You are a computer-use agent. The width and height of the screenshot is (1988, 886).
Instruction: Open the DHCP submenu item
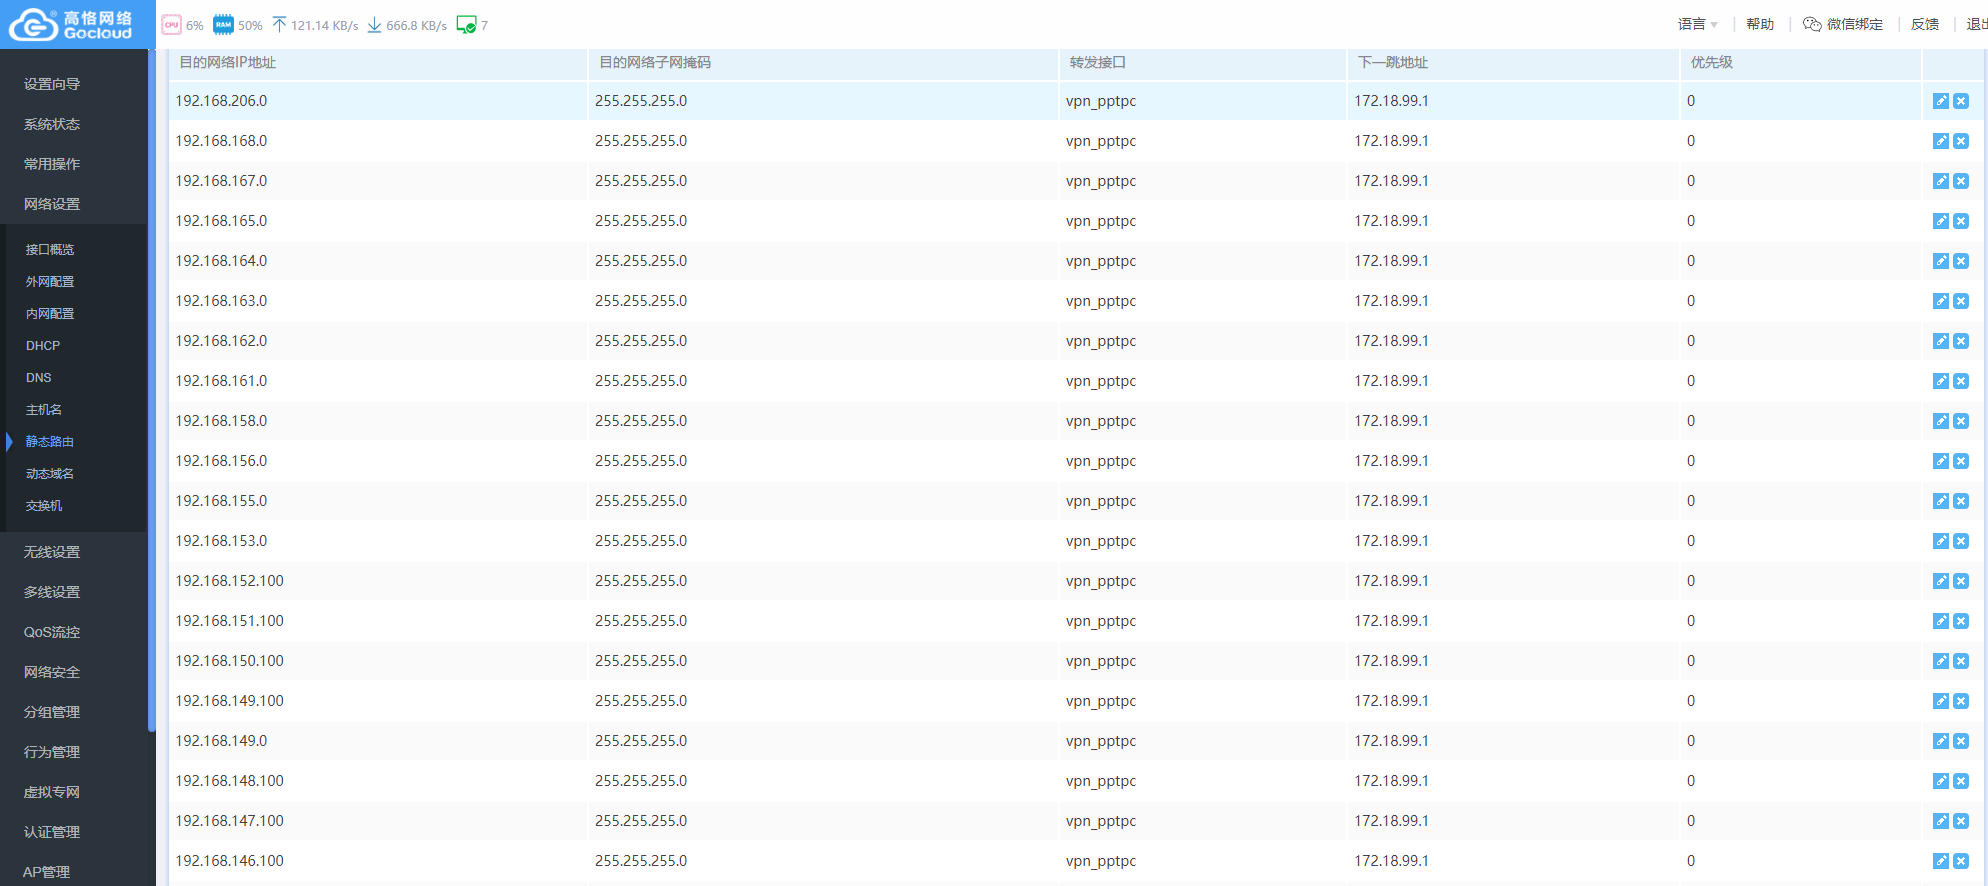click(x=43, y=345)
